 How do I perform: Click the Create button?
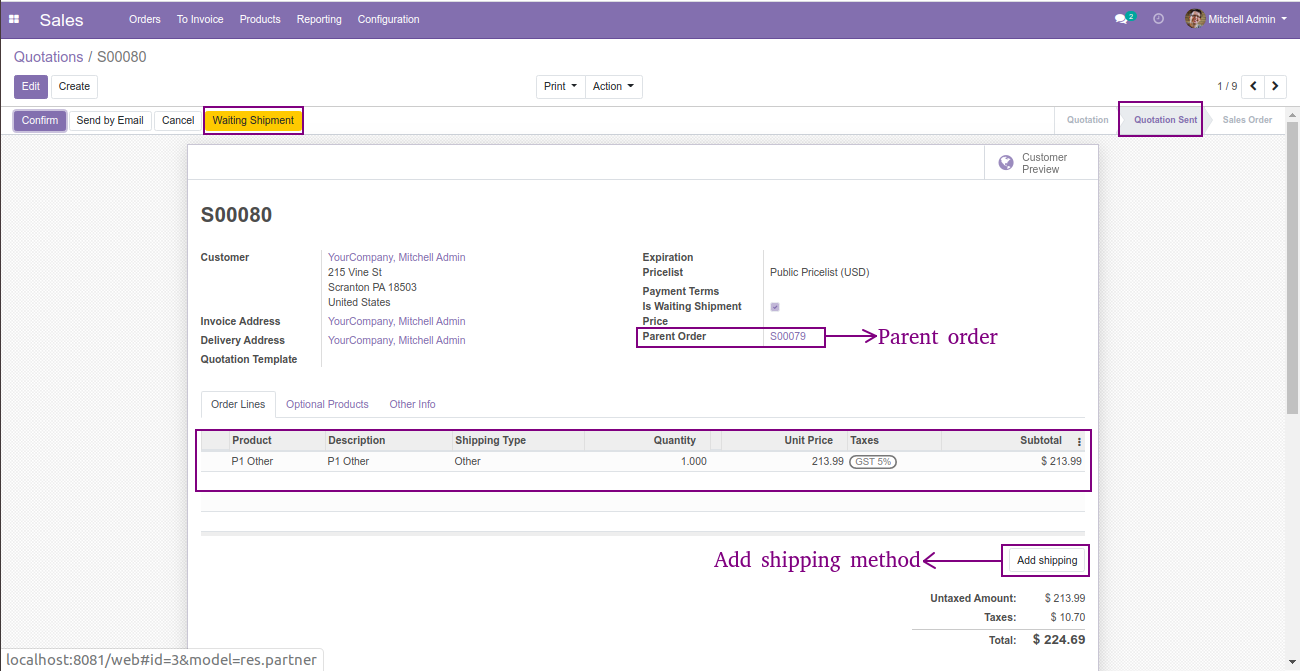click(74, 87)
